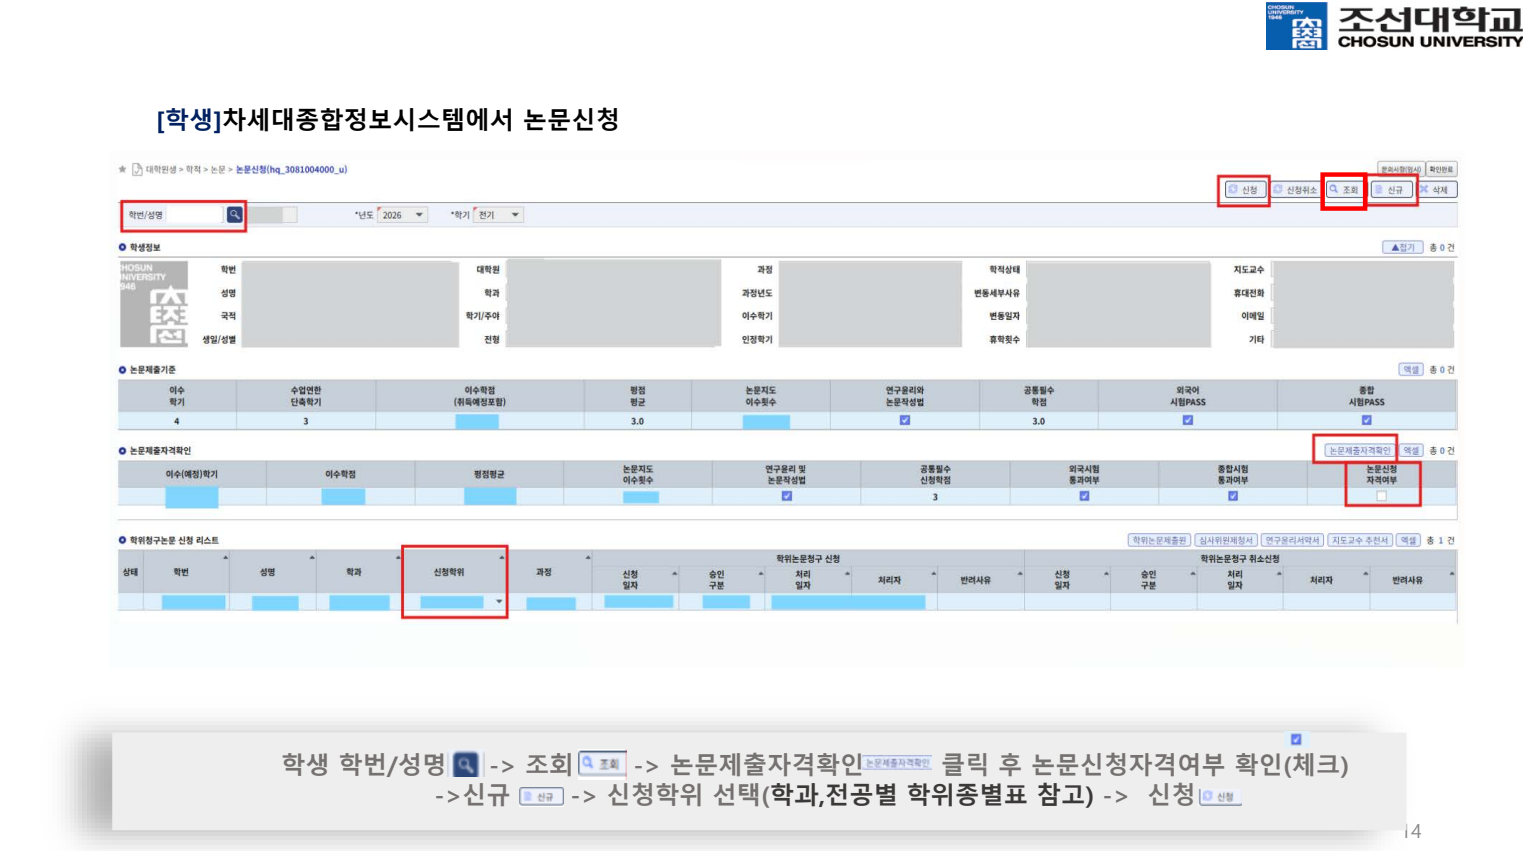Click the 확인완료 button
The width and height of the screenshot is (1530, 851).
tap(1441, 169)
